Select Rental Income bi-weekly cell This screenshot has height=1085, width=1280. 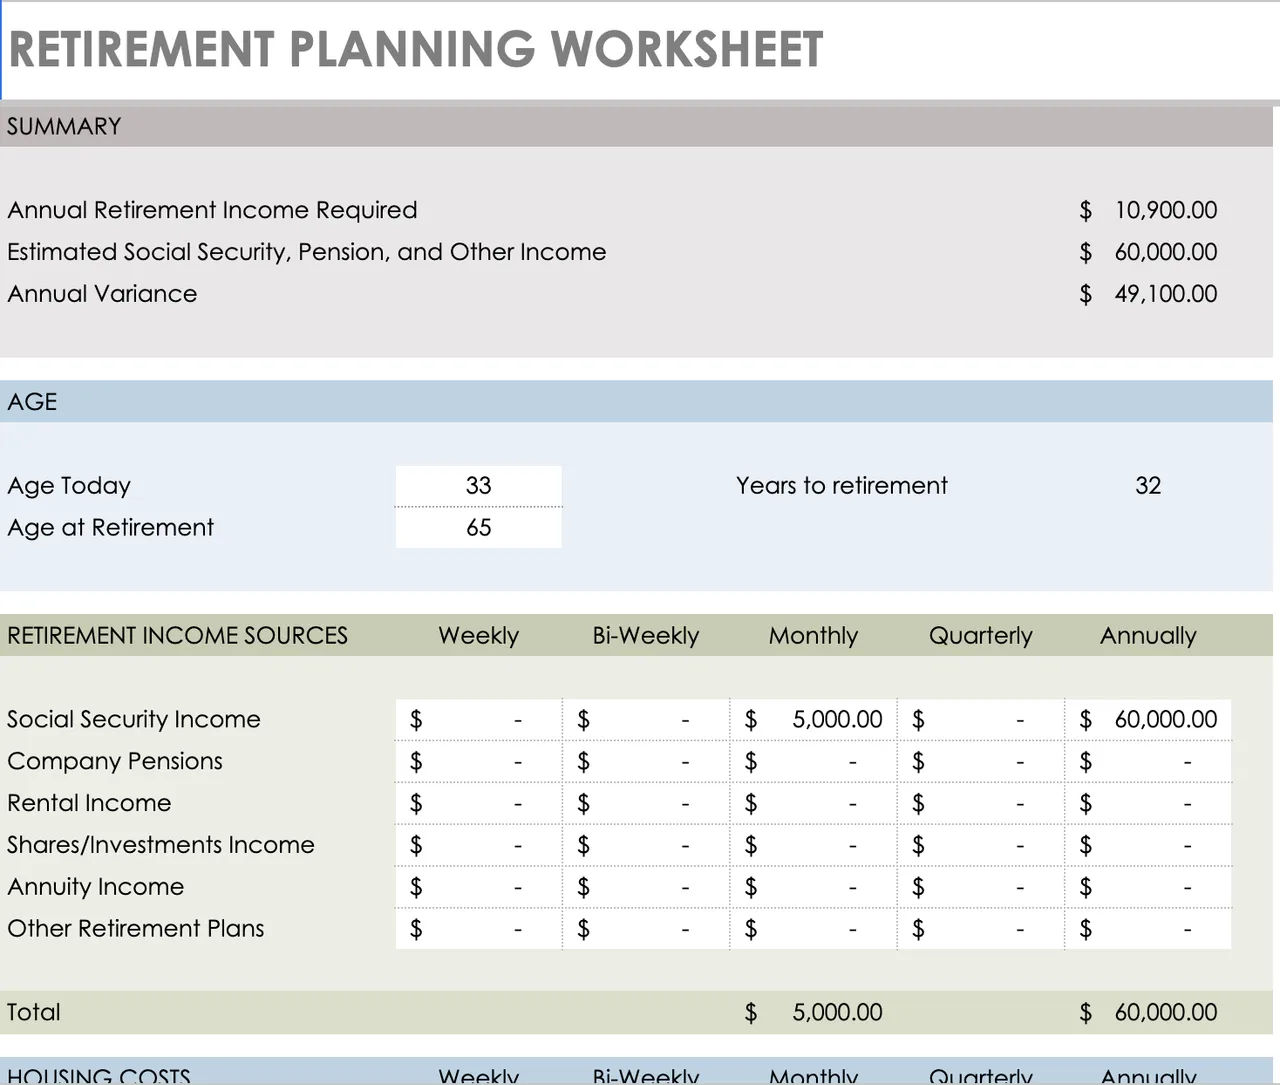pos(646,804)
